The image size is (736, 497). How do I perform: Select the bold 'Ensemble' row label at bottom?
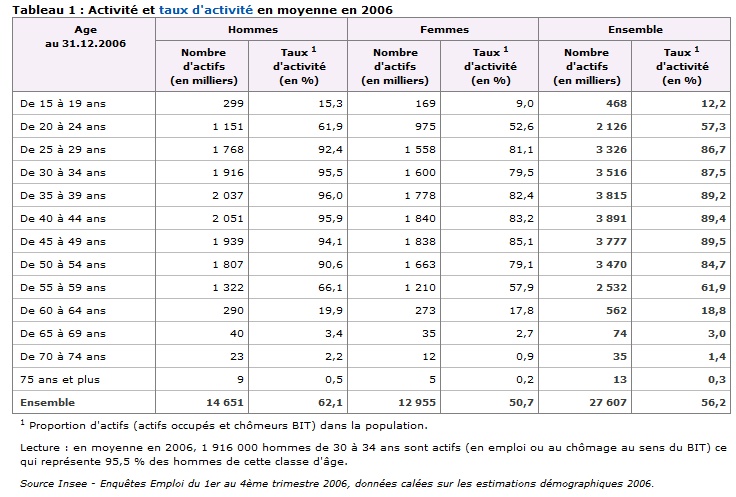pyautogui.click(x=47, y=403)
